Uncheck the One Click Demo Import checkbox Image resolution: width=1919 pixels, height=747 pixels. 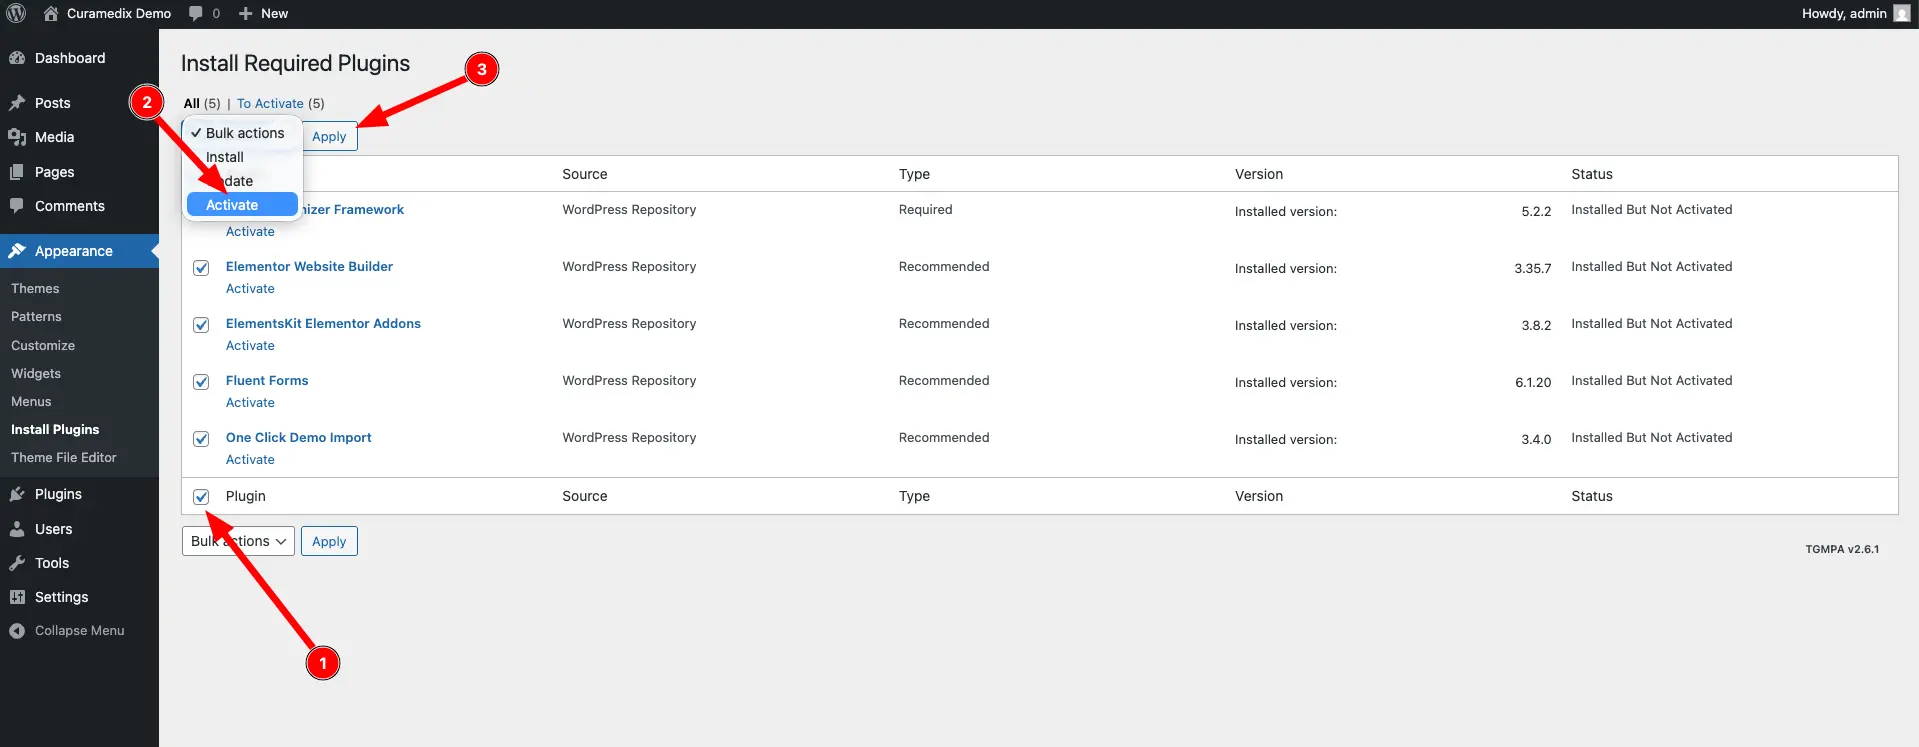(x=201, y=439)
